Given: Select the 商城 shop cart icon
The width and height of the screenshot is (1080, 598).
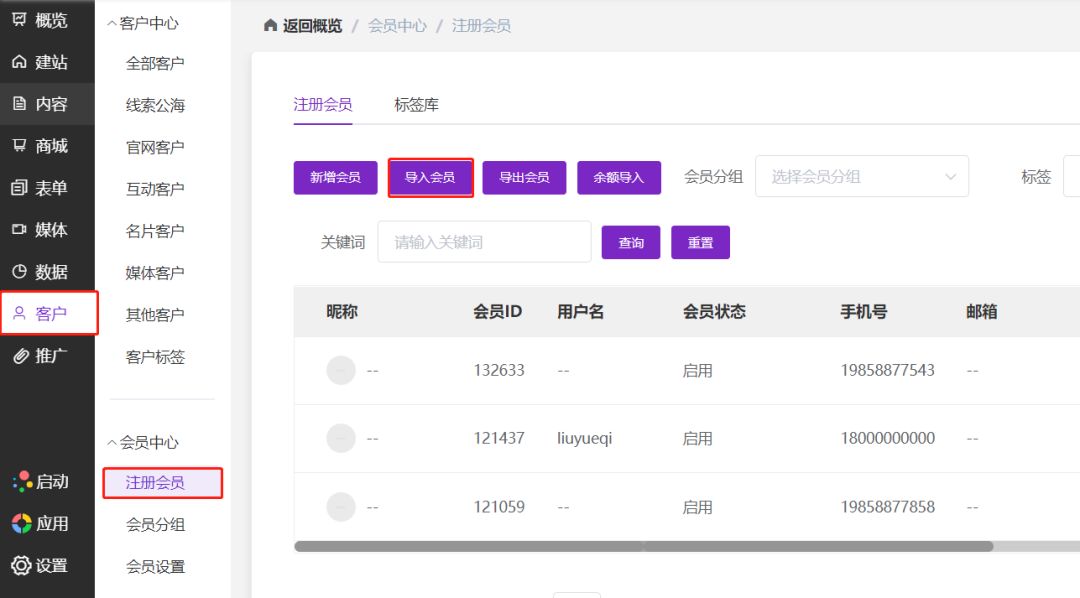Looking at the screenshot, I should pyautogui.click(x=19, y=146).
